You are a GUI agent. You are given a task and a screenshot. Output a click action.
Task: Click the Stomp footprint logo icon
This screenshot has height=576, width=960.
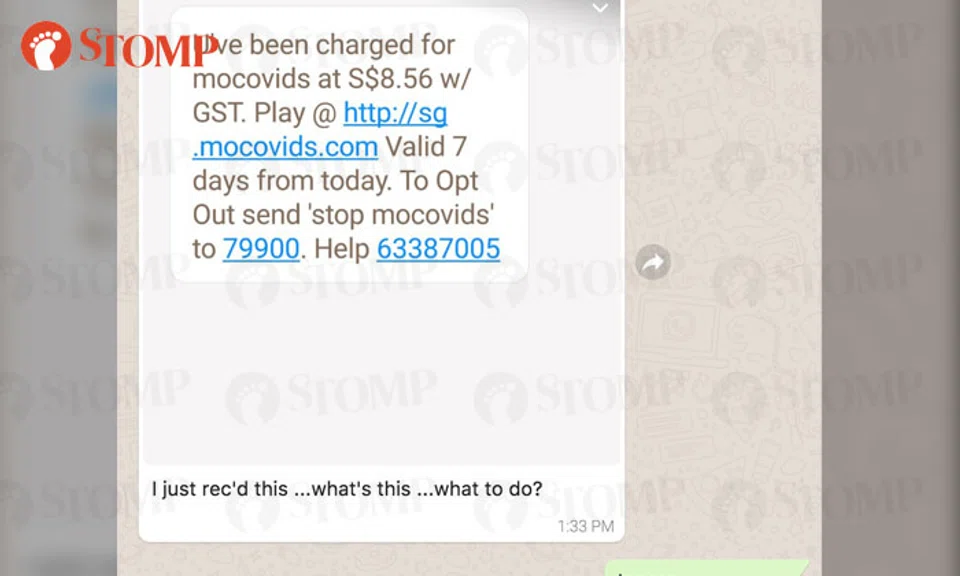(x=46, y=46)
